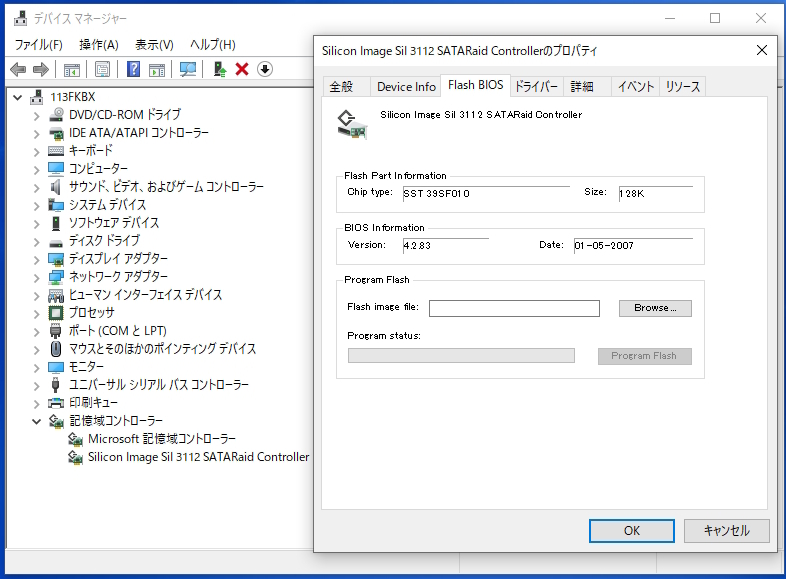Click the IDE ATA/ATAPI controller icon
Screen dimensions: 786x579
coord(56,133)
